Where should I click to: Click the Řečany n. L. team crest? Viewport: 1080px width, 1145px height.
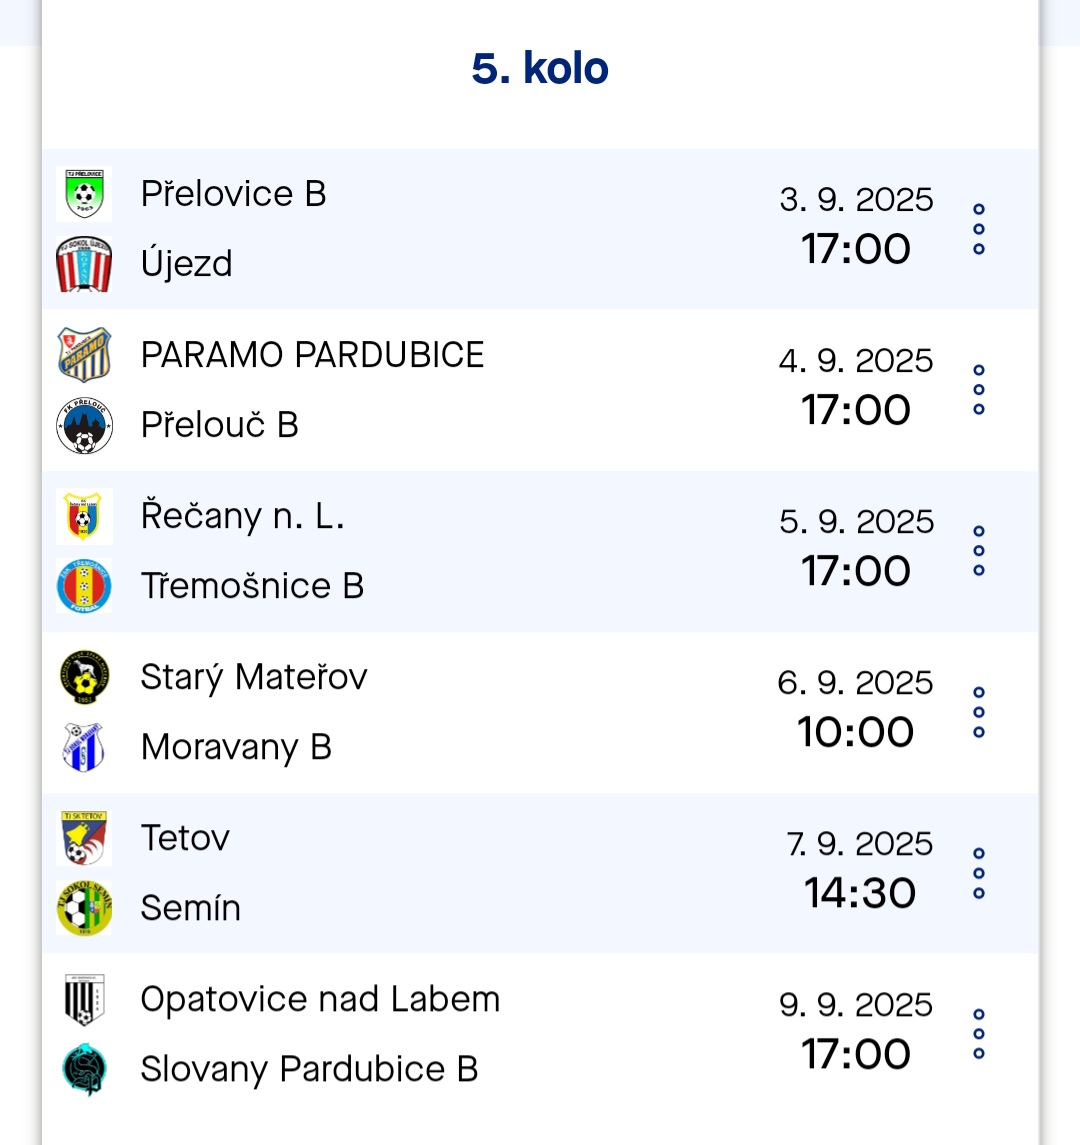84,516
